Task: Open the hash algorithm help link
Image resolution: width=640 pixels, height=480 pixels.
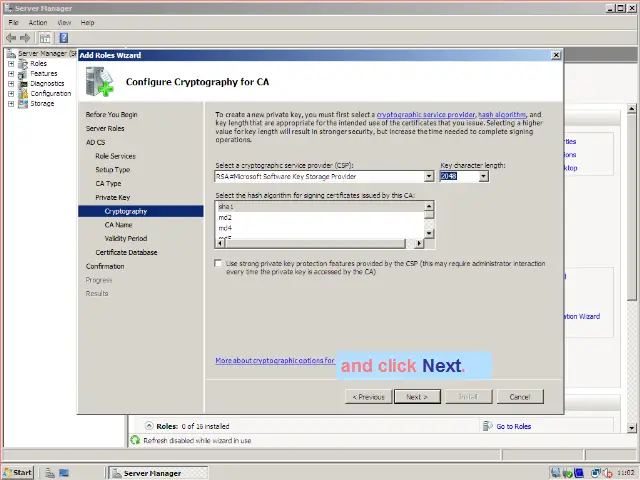Action: click(502, 115)
